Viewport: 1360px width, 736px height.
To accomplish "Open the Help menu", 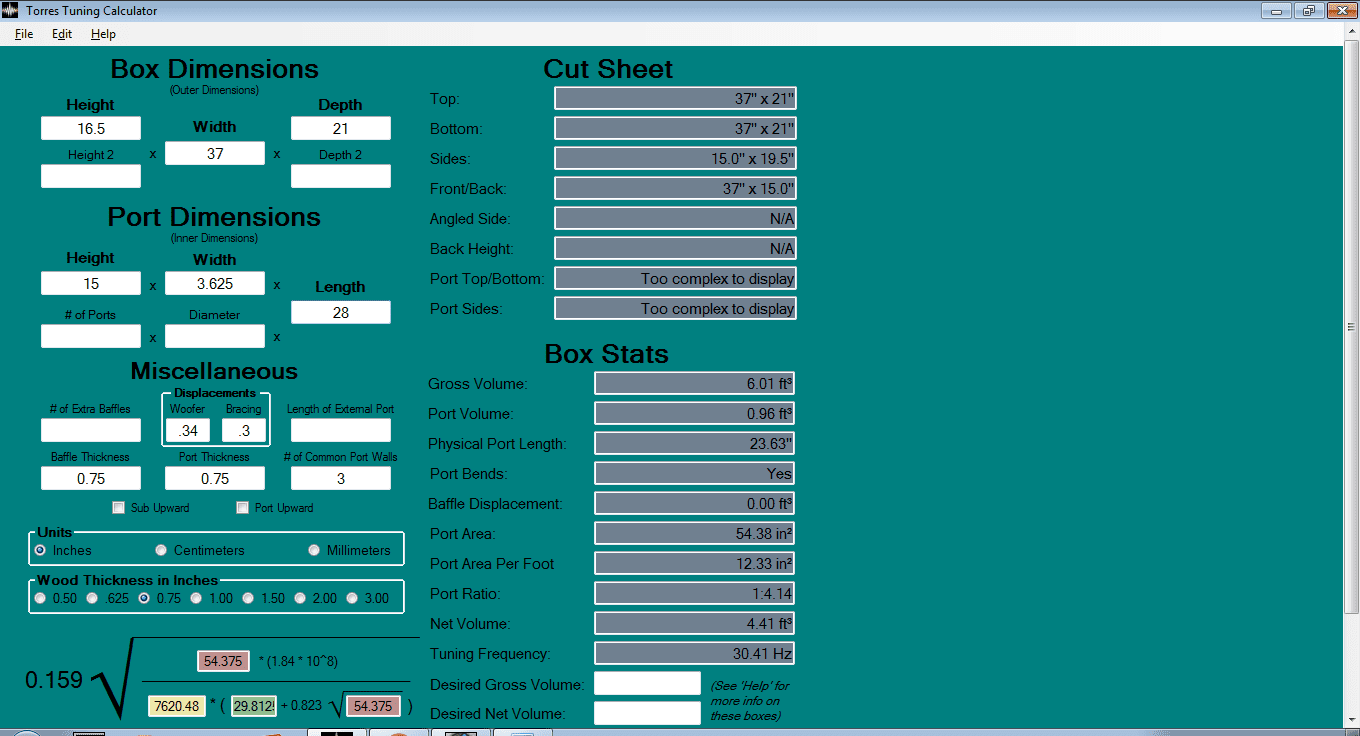I will (x=103, y=34).
